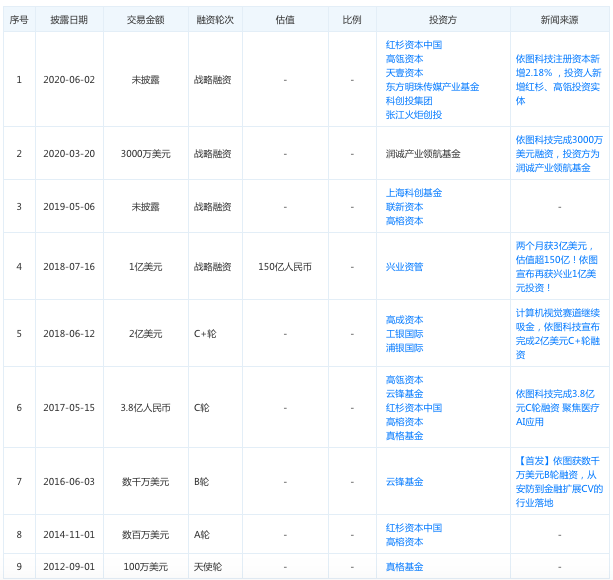Open 红杉资本中国 link in the 2017-05-15 row
Viewport: 613px width, 580px height.
[x=414, y=408]
